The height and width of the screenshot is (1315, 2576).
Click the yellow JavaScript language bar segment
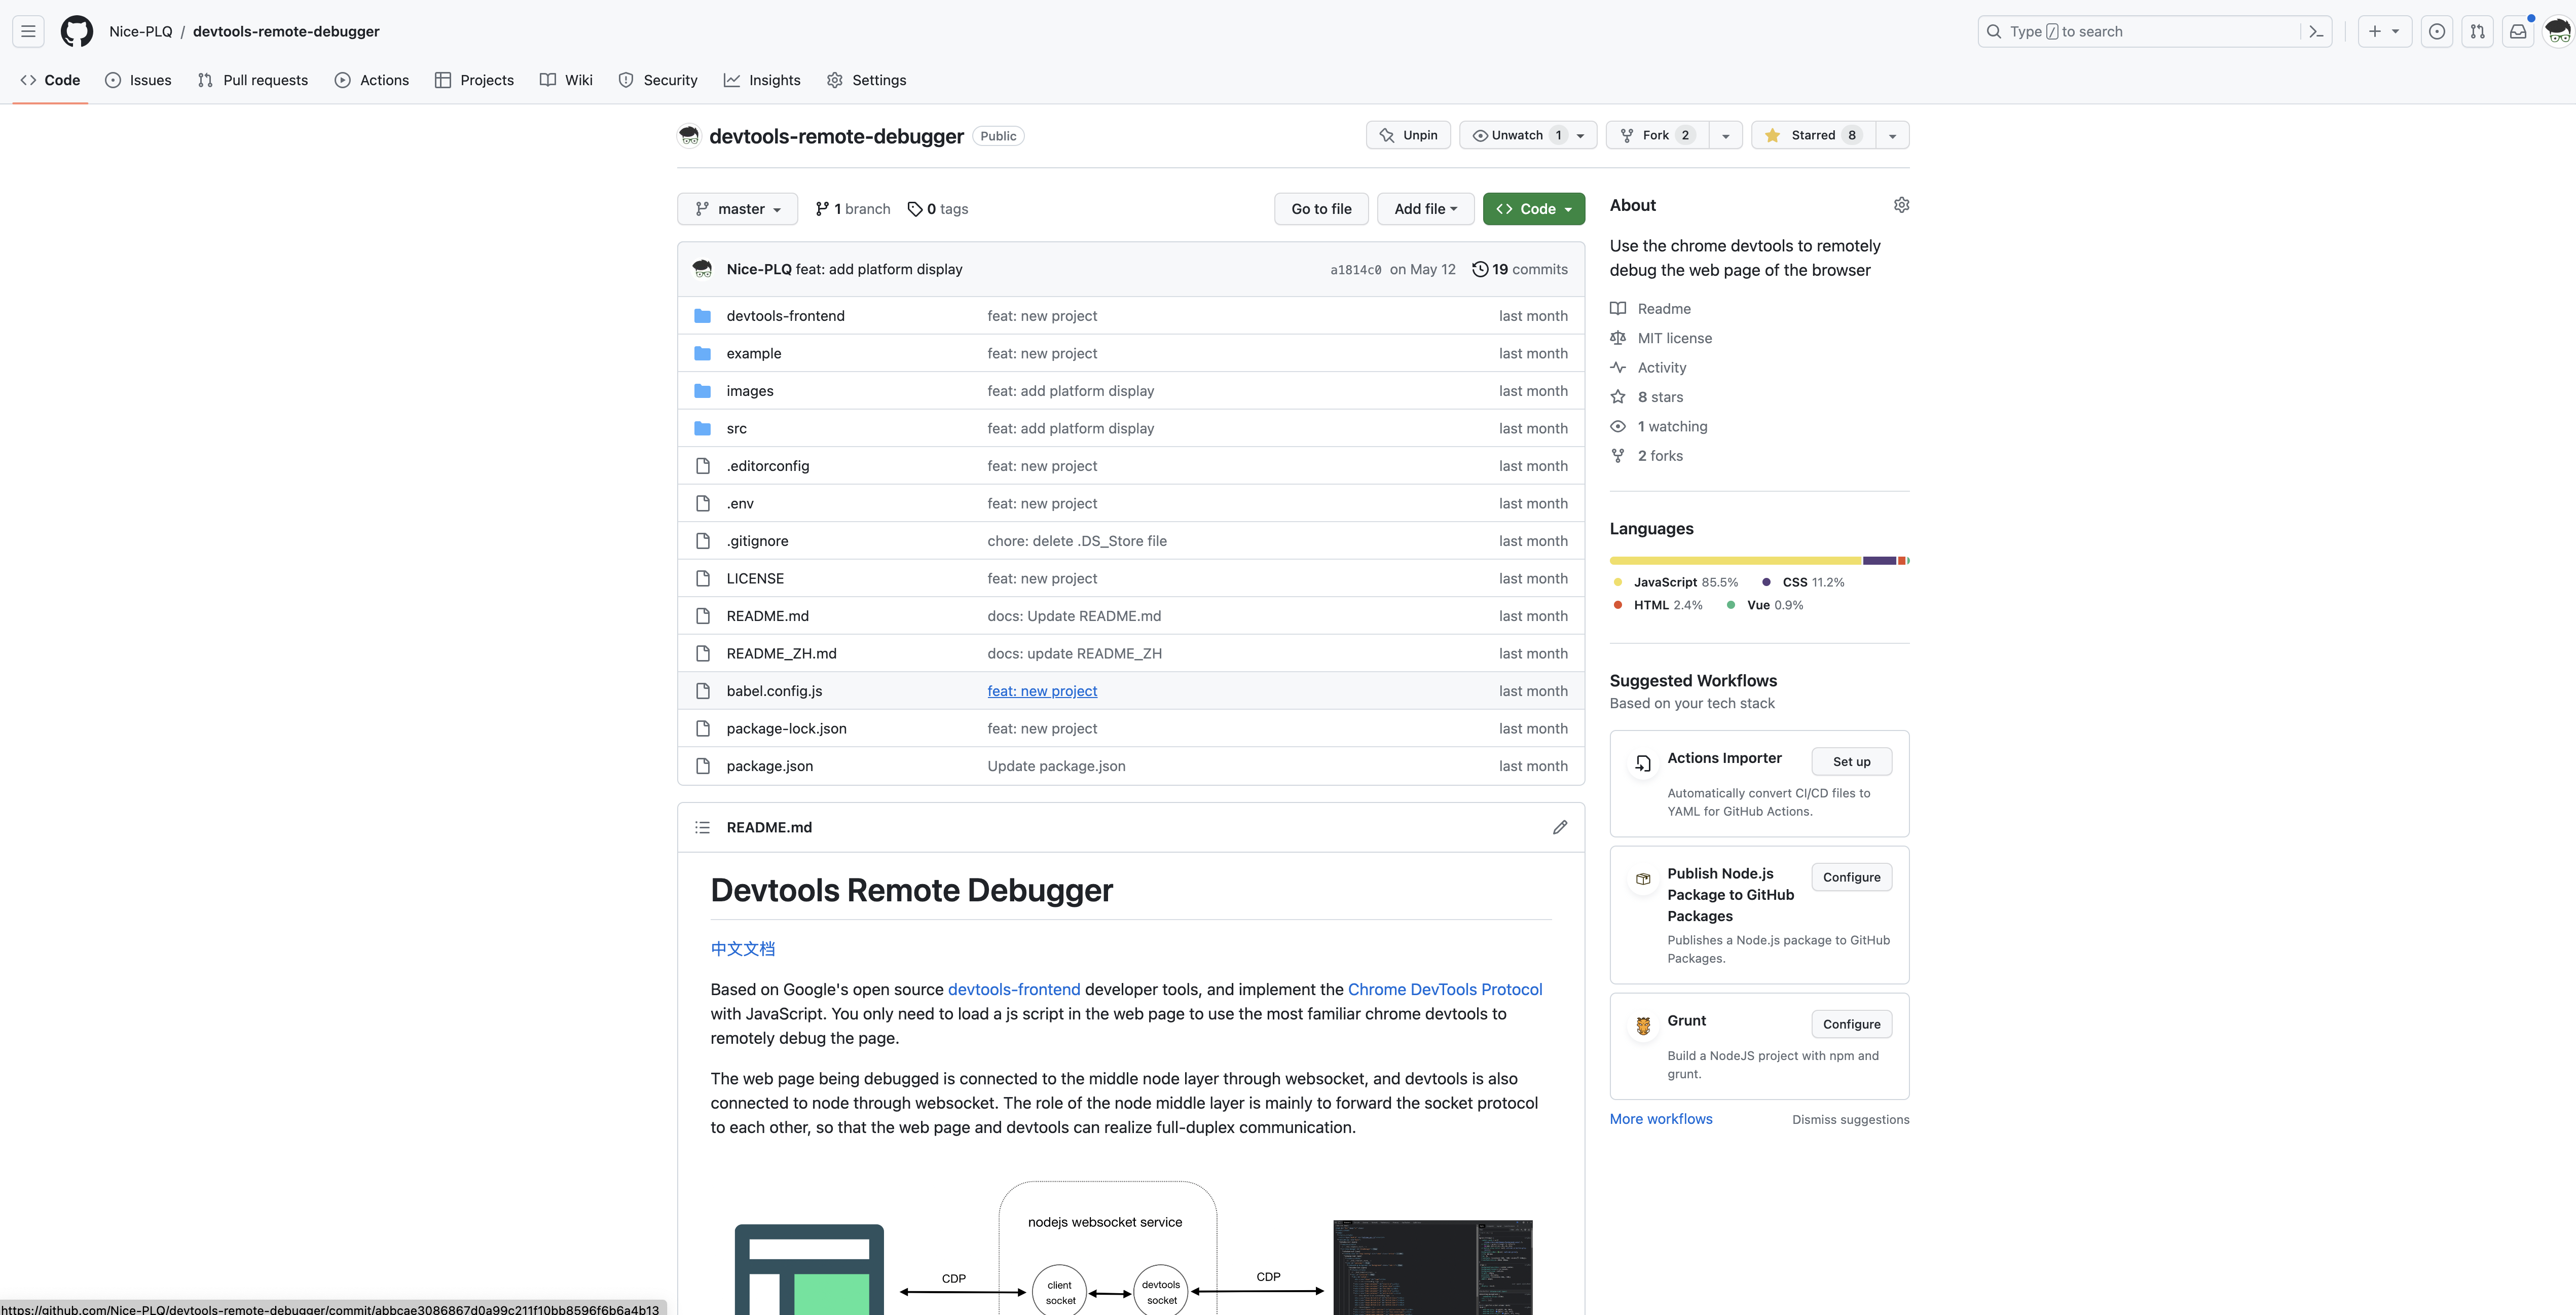point(1736,561)
